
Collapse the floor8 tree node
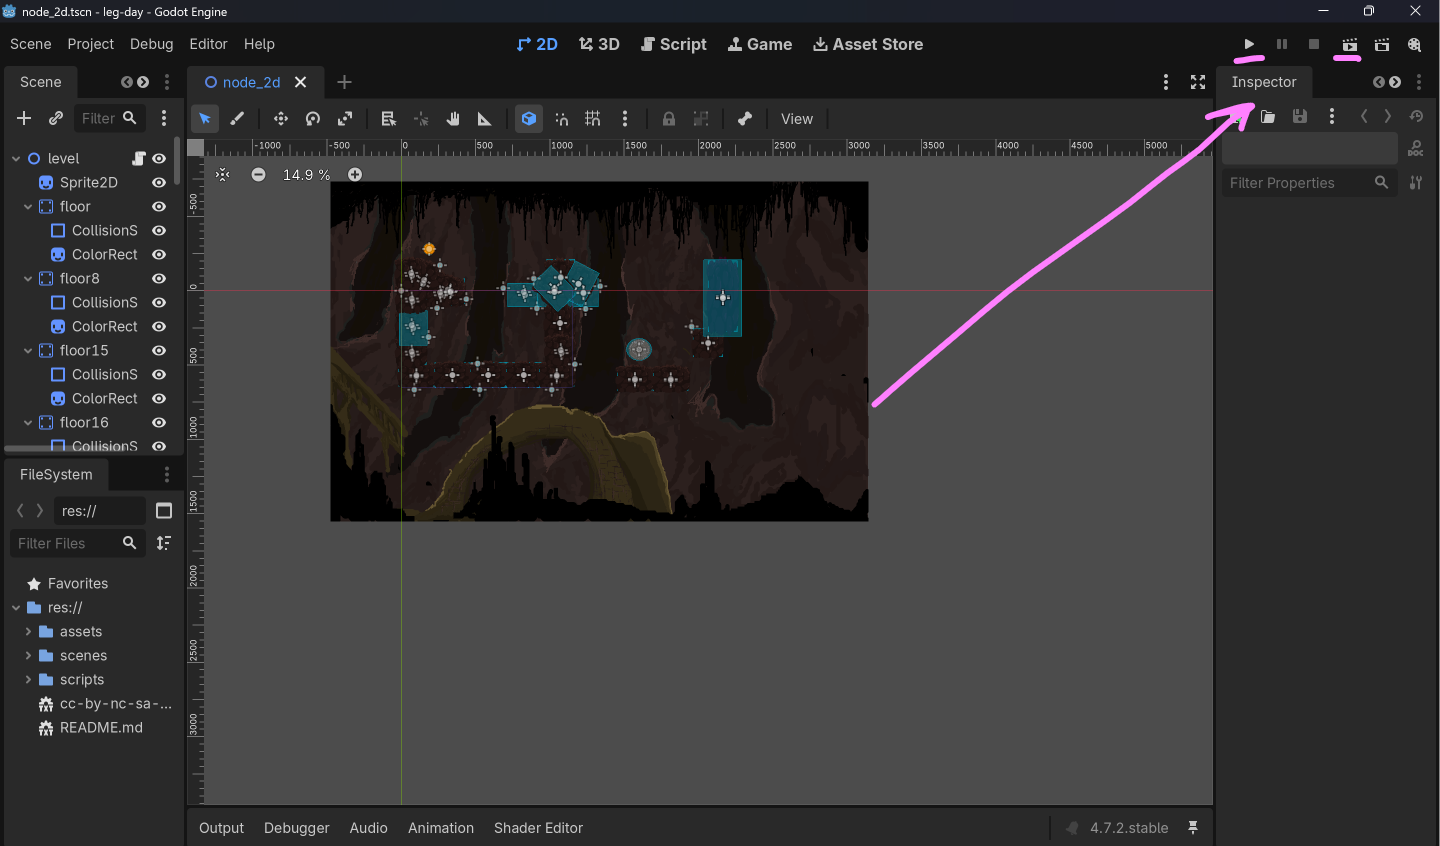(x=28, y=278)
